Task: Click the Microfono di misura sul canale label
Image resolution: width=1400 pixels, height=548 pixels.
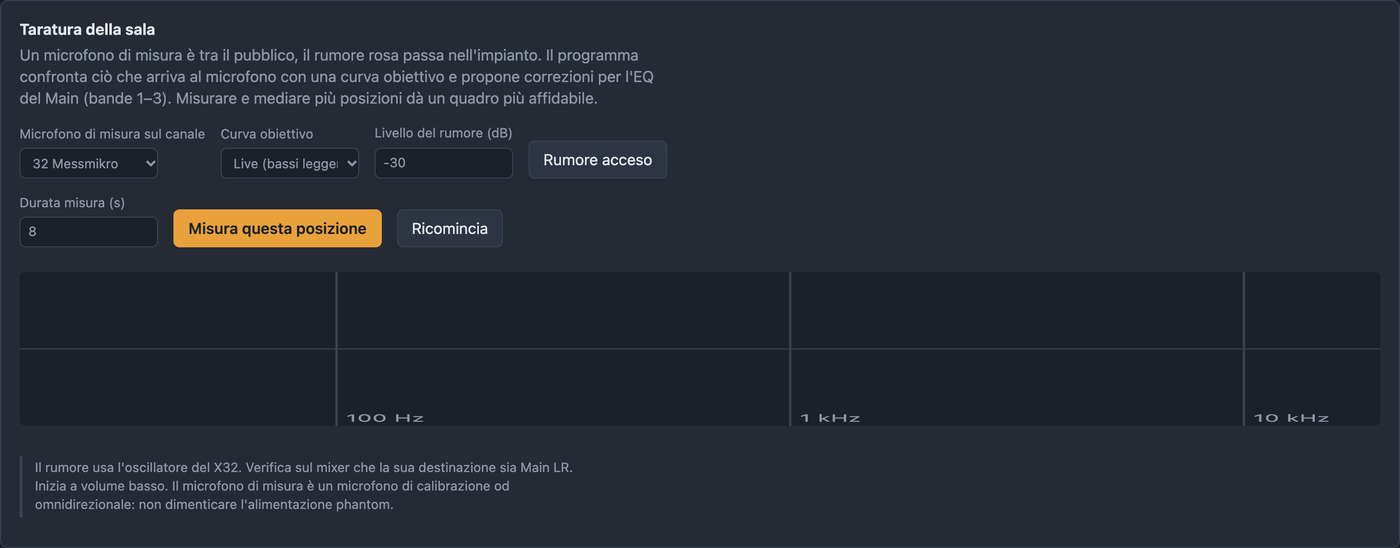Action: click(112, 134)
